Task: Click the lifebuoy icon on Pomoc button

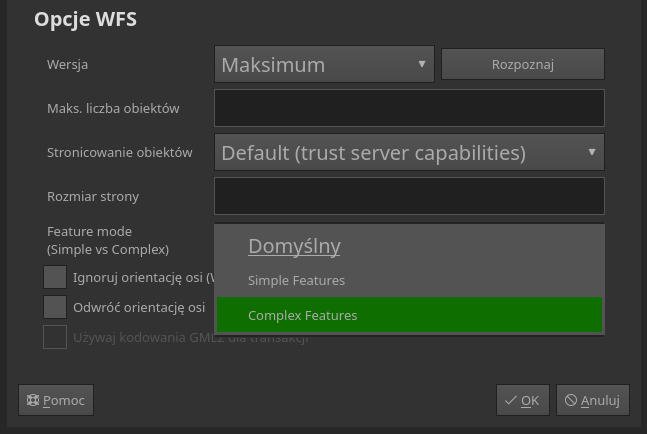Action: coord(32,400)
